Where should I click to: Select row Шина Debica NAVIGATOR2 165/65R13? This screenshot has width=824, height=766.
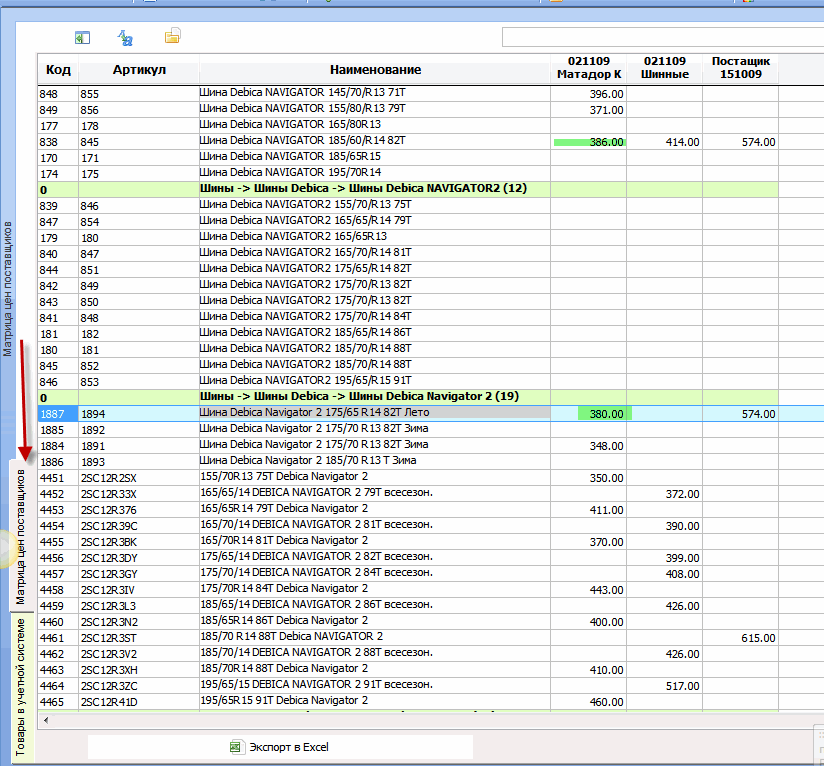(x=408, y=237)
